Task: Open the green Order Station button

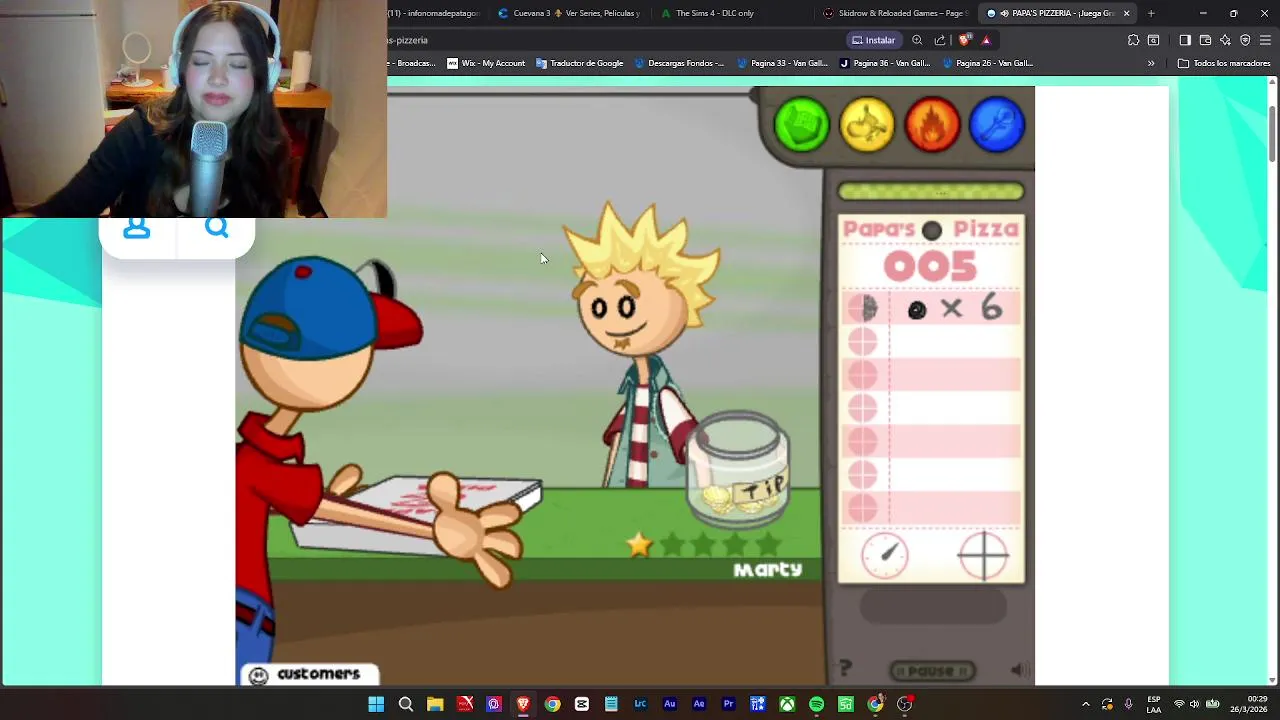Action: pyautogui.click(x=802, y=124)
